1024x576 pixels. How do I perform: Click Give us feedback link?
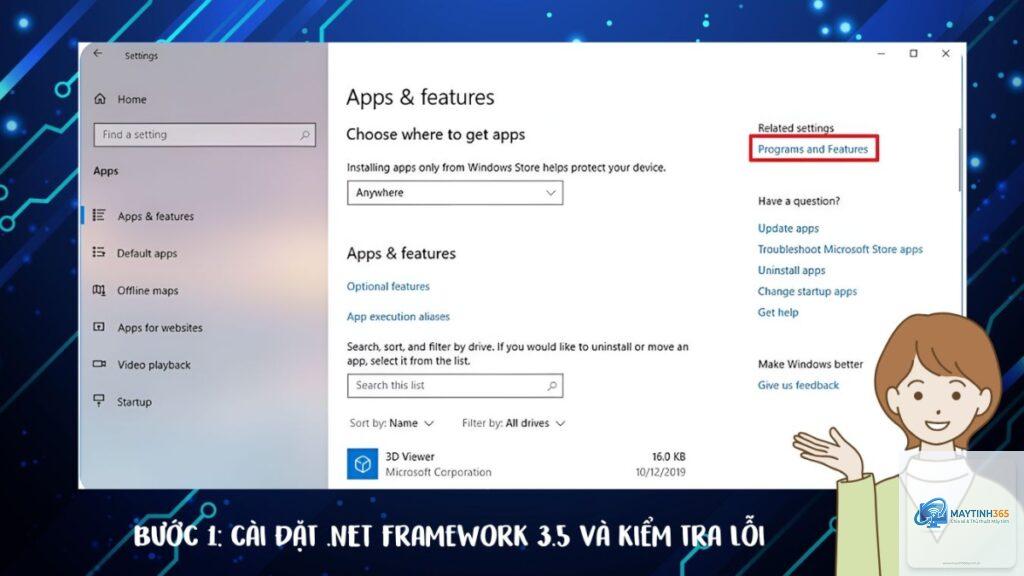(x=798, y=385)
